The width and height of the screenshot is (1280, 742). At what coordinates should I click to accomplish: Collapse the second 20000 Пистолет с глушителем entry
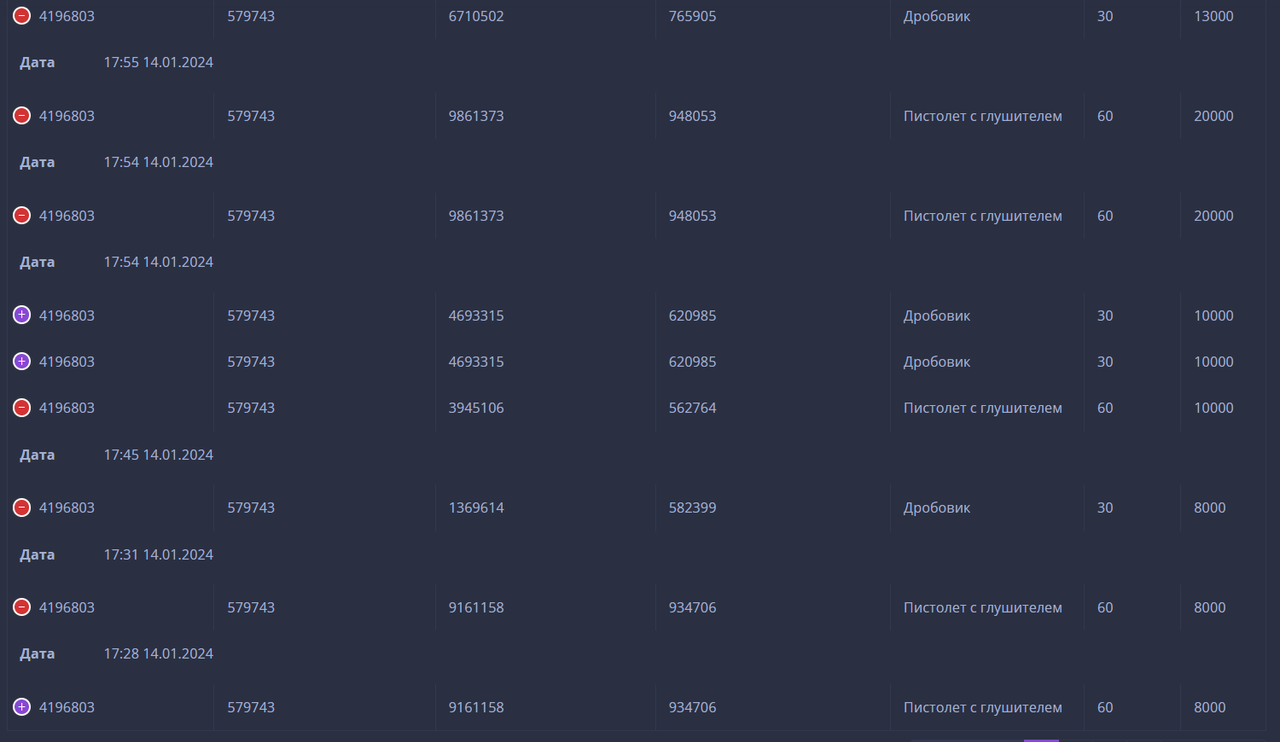tap(21, 215)
